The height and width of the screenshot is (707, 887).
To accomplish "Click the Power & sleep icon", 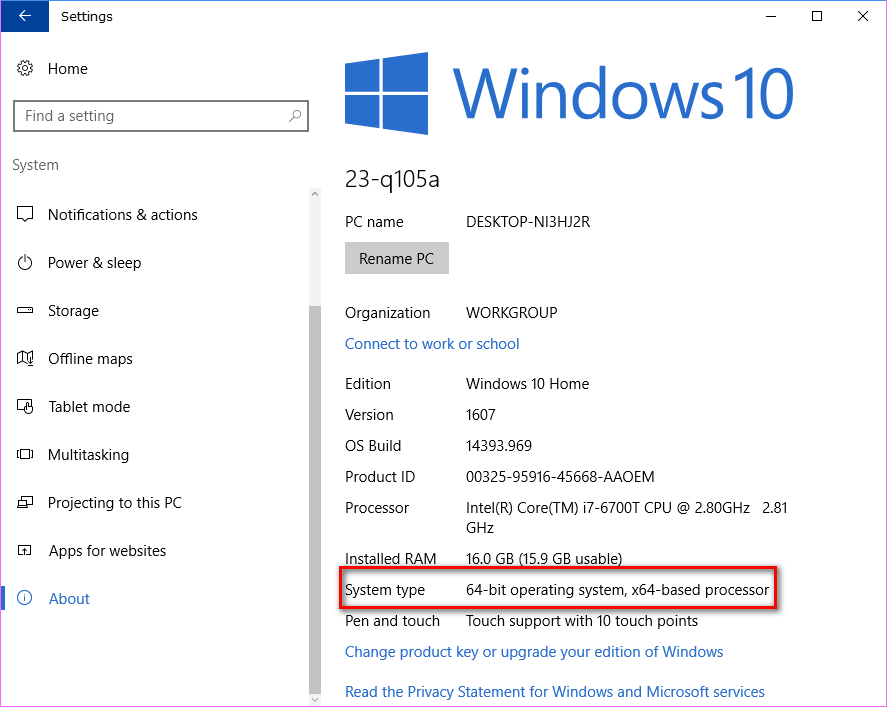I will [25, 262].
